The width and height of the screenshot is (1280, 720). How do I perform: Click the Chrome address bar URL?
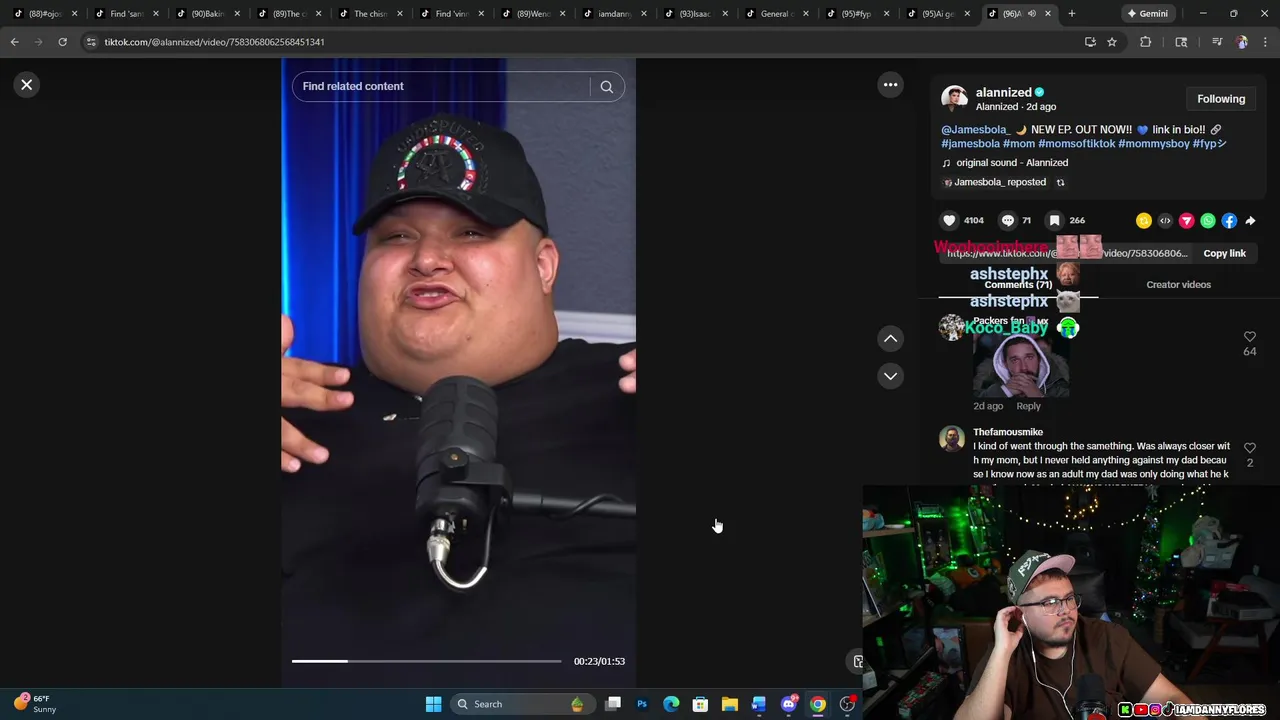pos(215,42)
